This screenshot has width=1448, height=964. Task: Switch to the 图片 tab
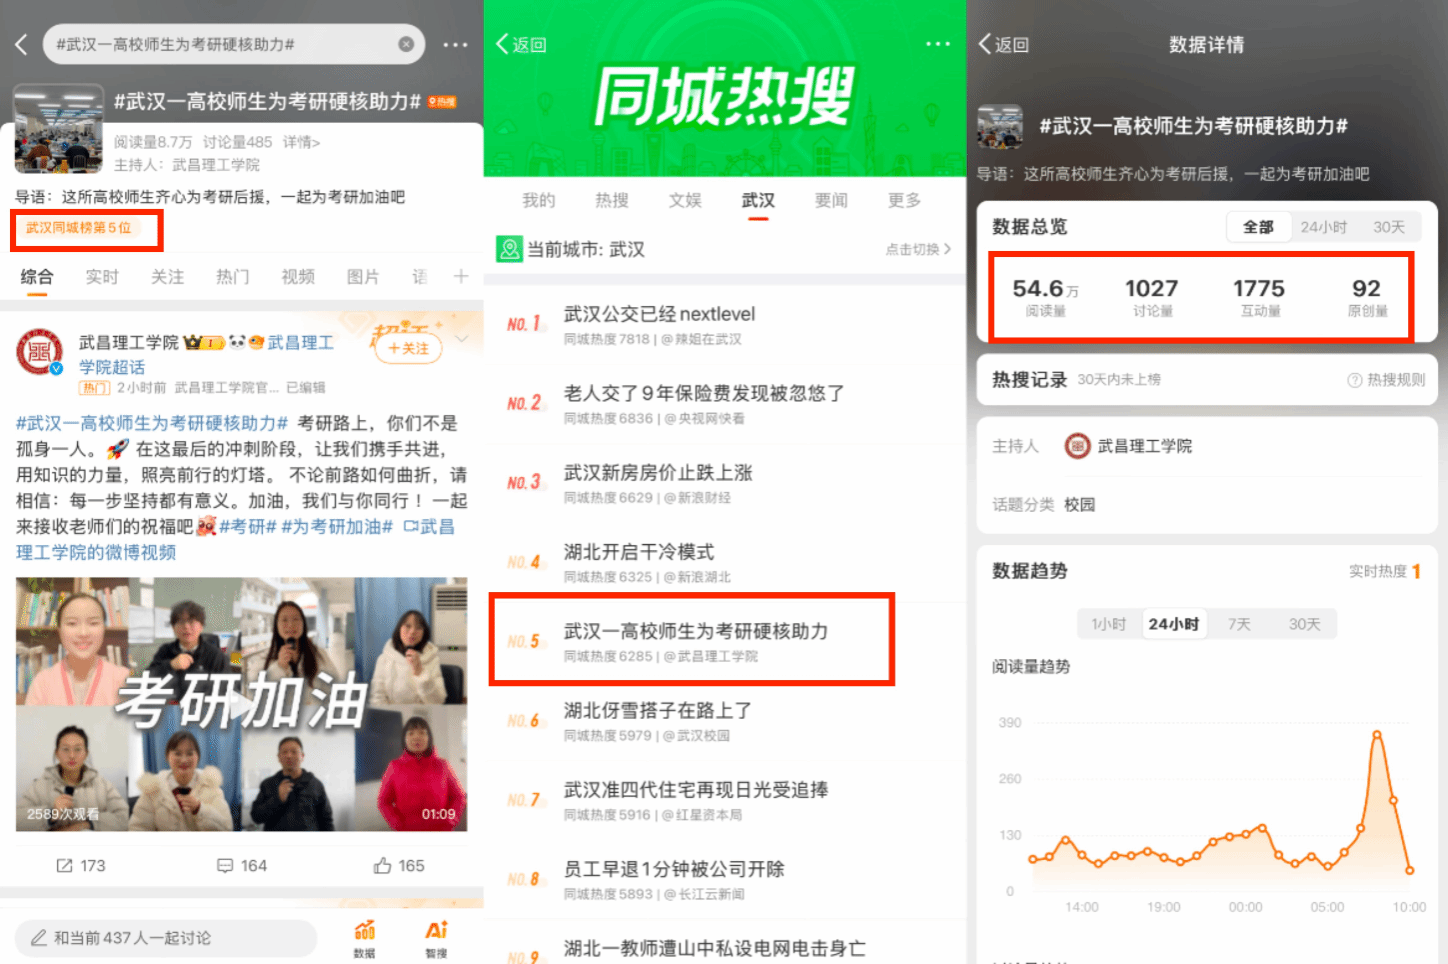[x=363, y=277]
